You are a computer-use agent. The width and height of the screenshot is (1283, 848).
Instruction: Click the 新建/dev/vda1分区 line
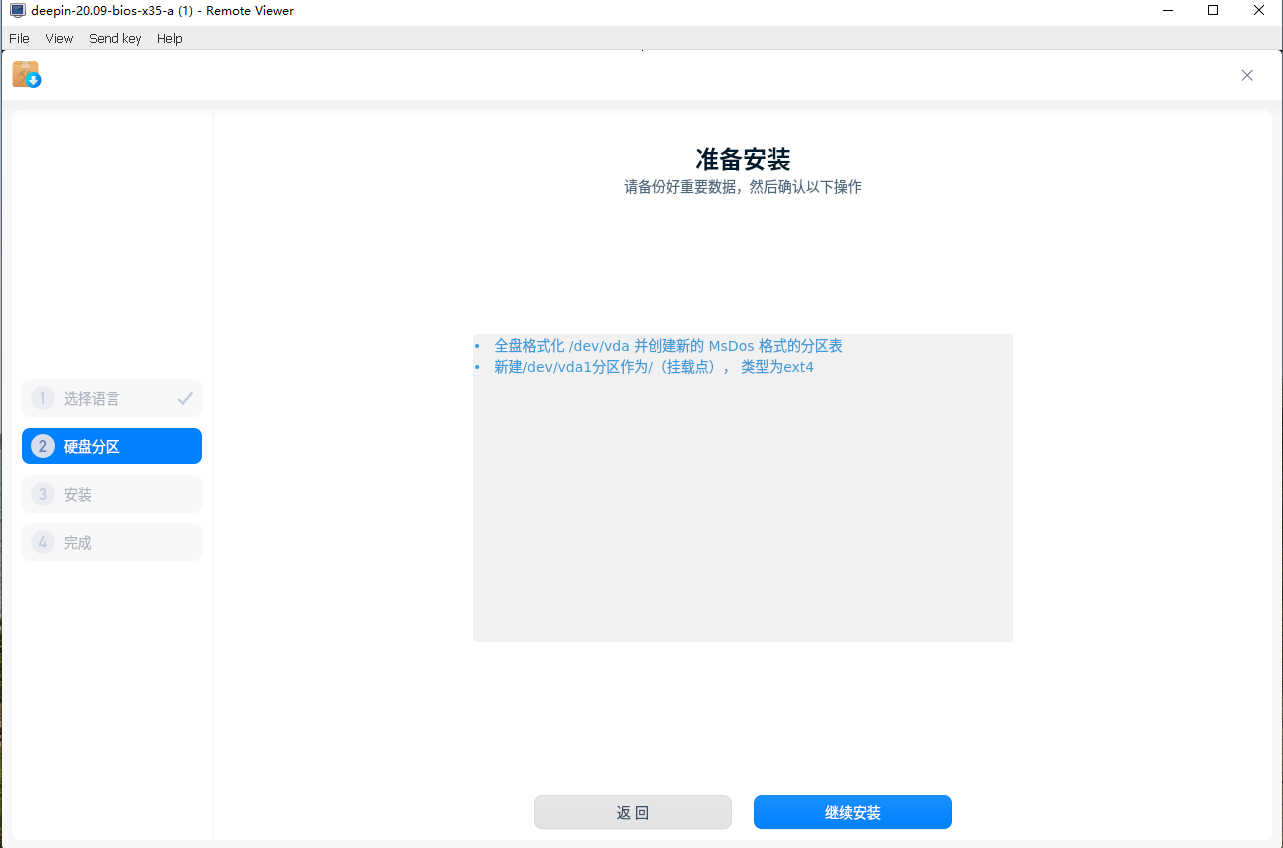pos(654,367)
